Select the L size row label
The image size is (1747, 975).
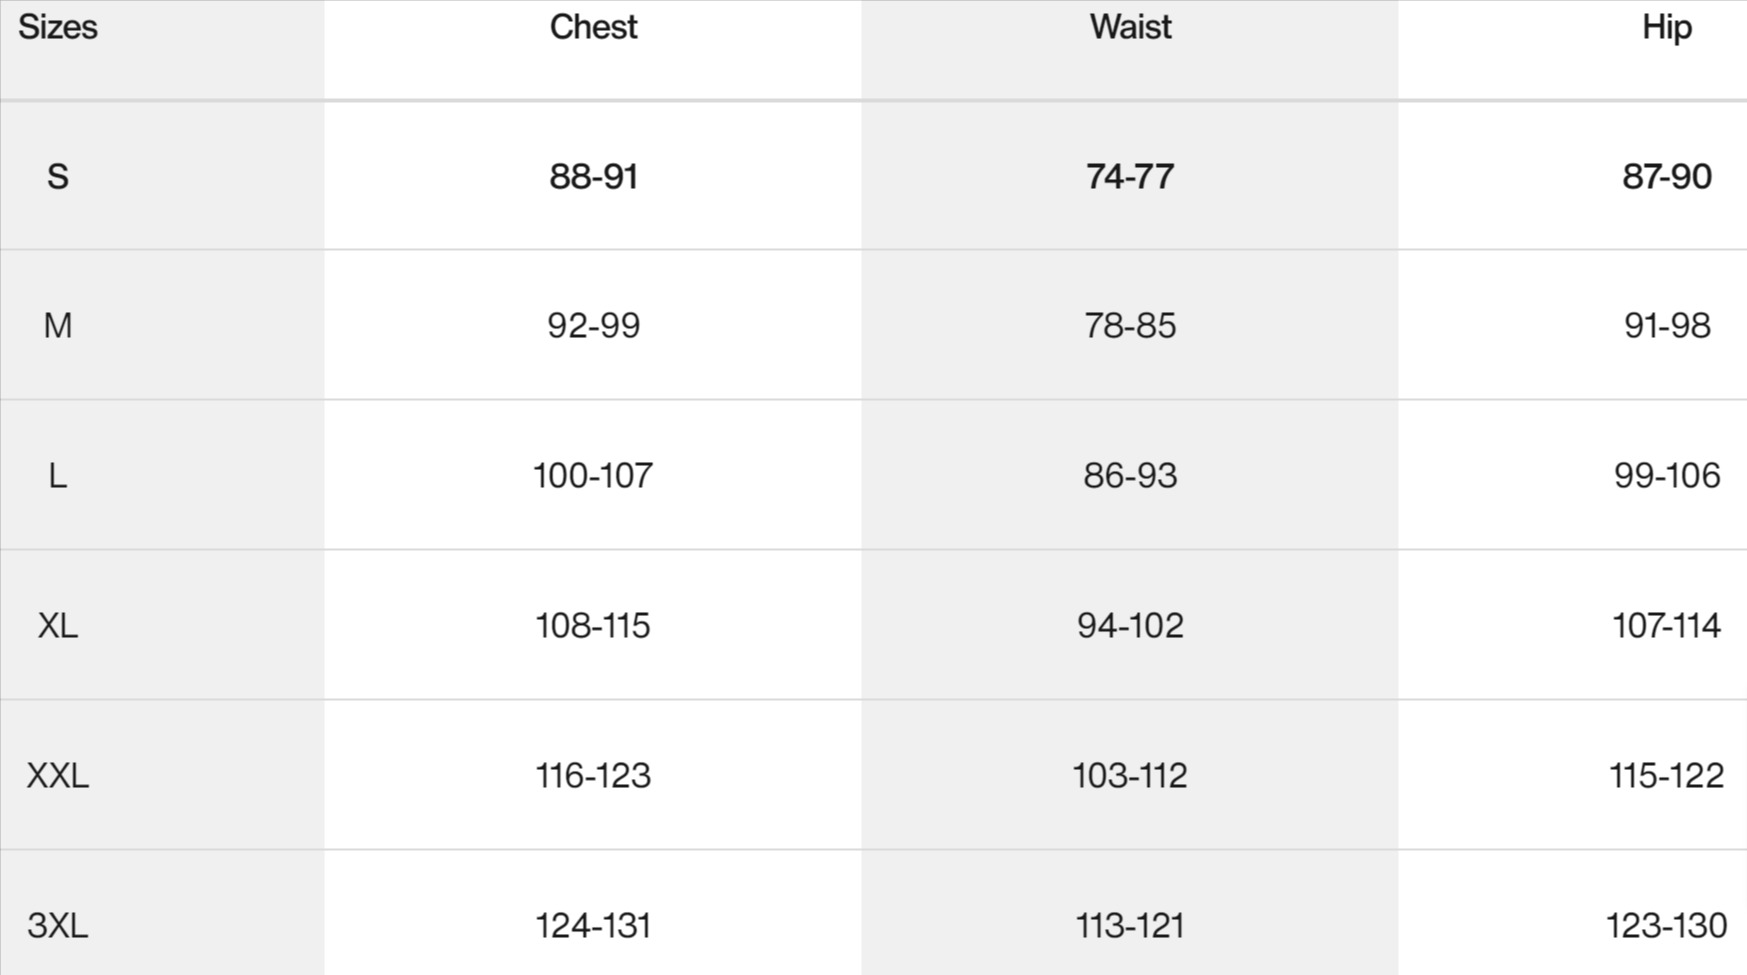click(58, 476)
